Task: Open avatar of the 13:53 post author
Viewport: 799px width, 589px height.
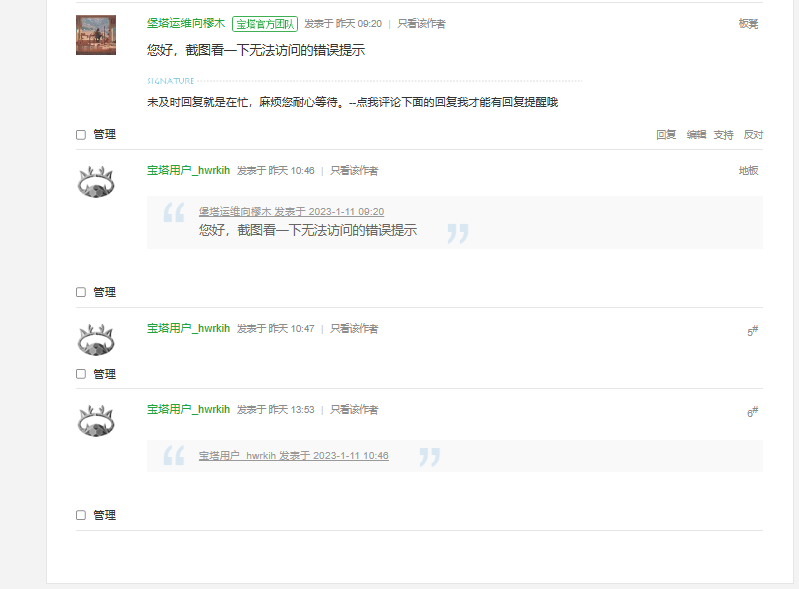Action: click(x=96, y=421)
